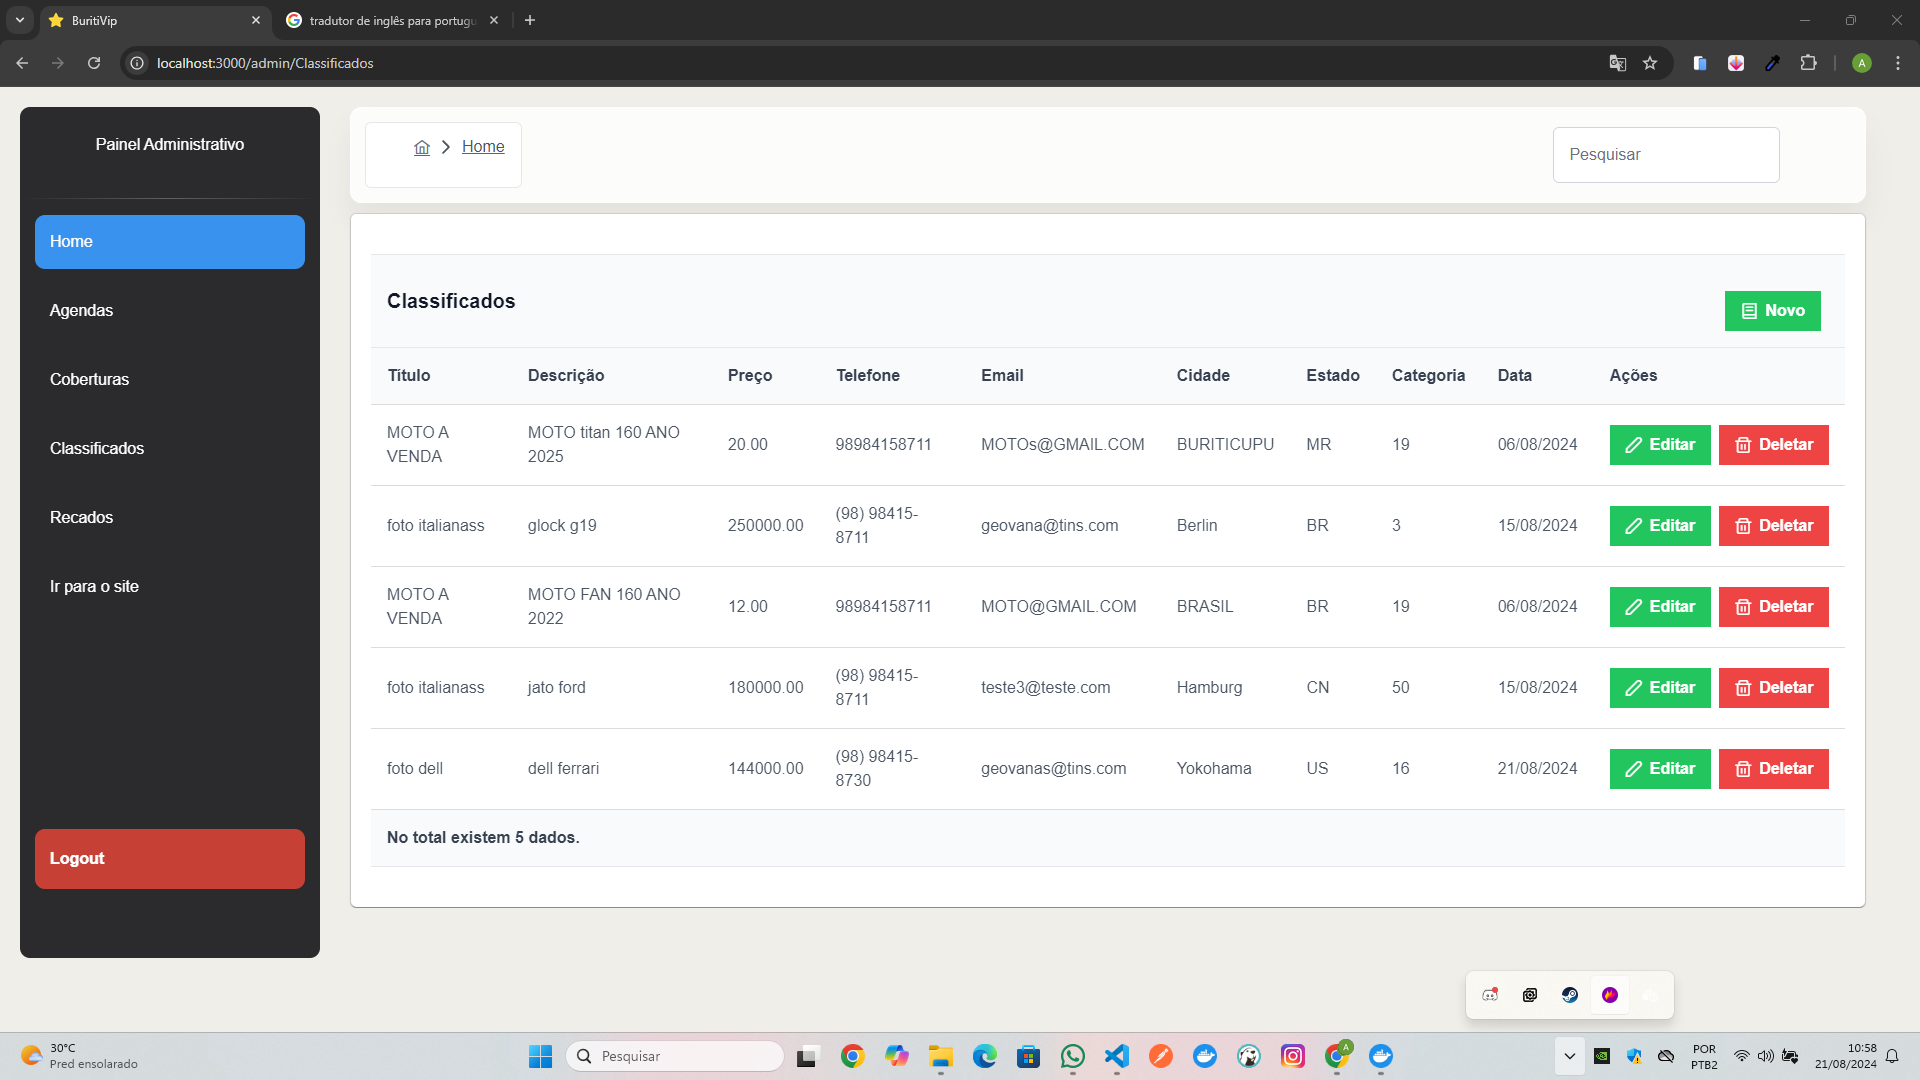This screenshot has width=1920, height=1080.
Task: Click the Google Translate icon in address bar
Action: tap(1617, 63)
